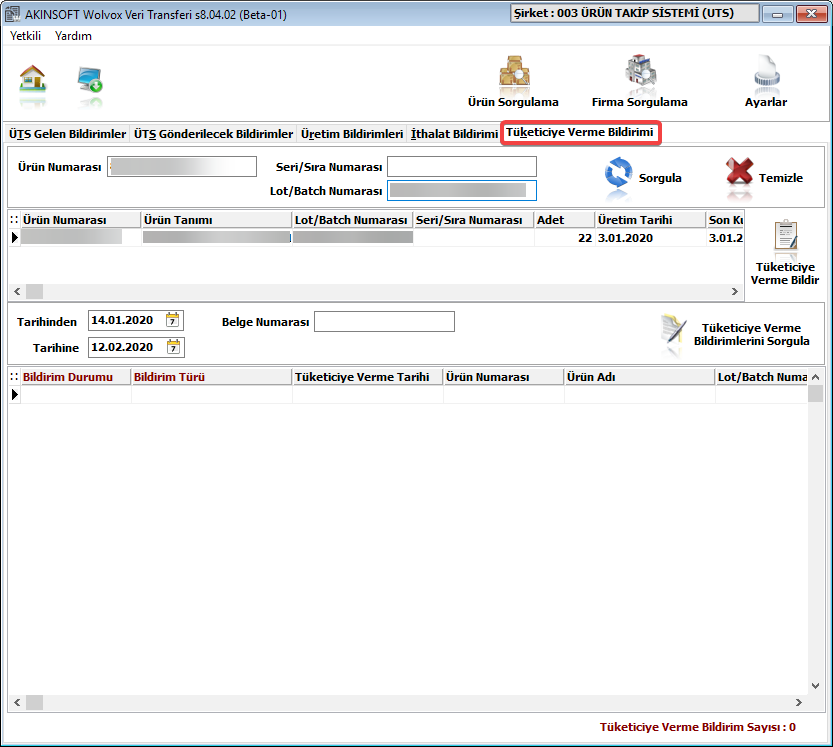Click the Temizle red X icon

pyautogui.click(x=739, y=172)
